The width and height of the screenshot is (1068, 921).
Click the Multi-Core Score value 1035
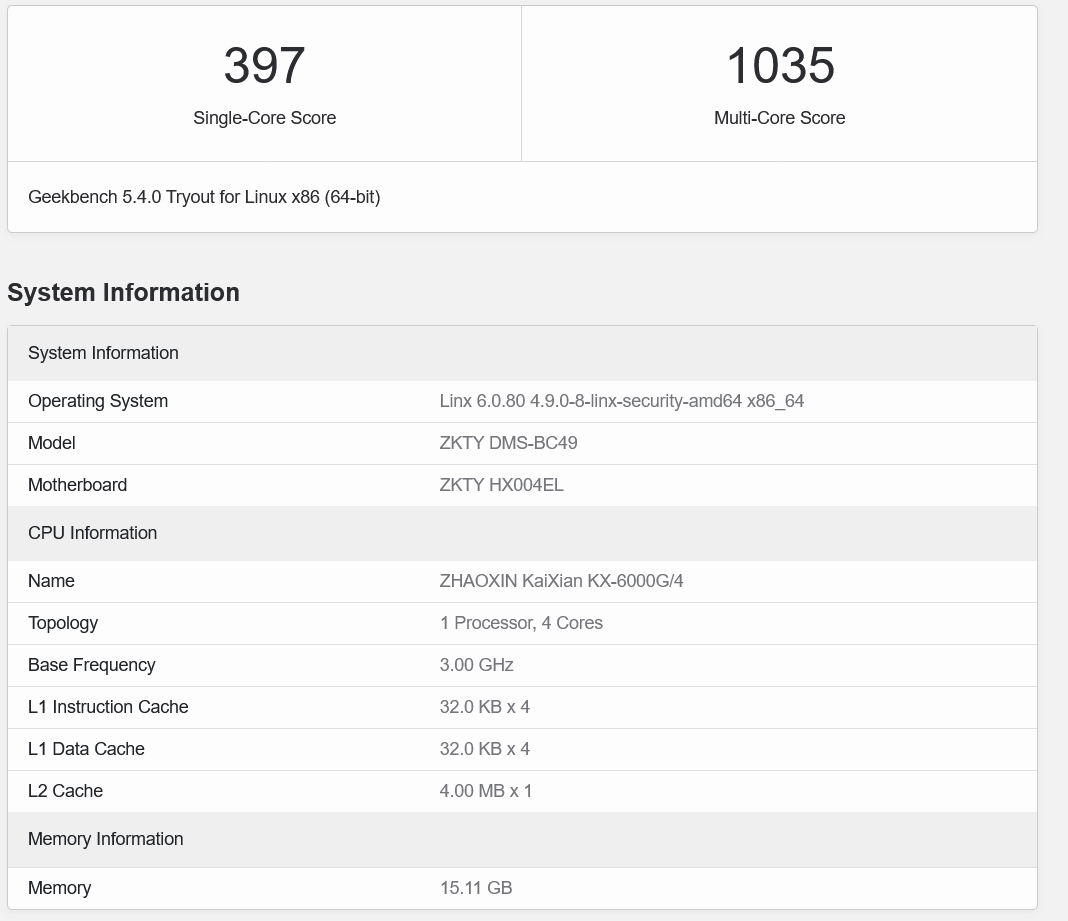779,66
